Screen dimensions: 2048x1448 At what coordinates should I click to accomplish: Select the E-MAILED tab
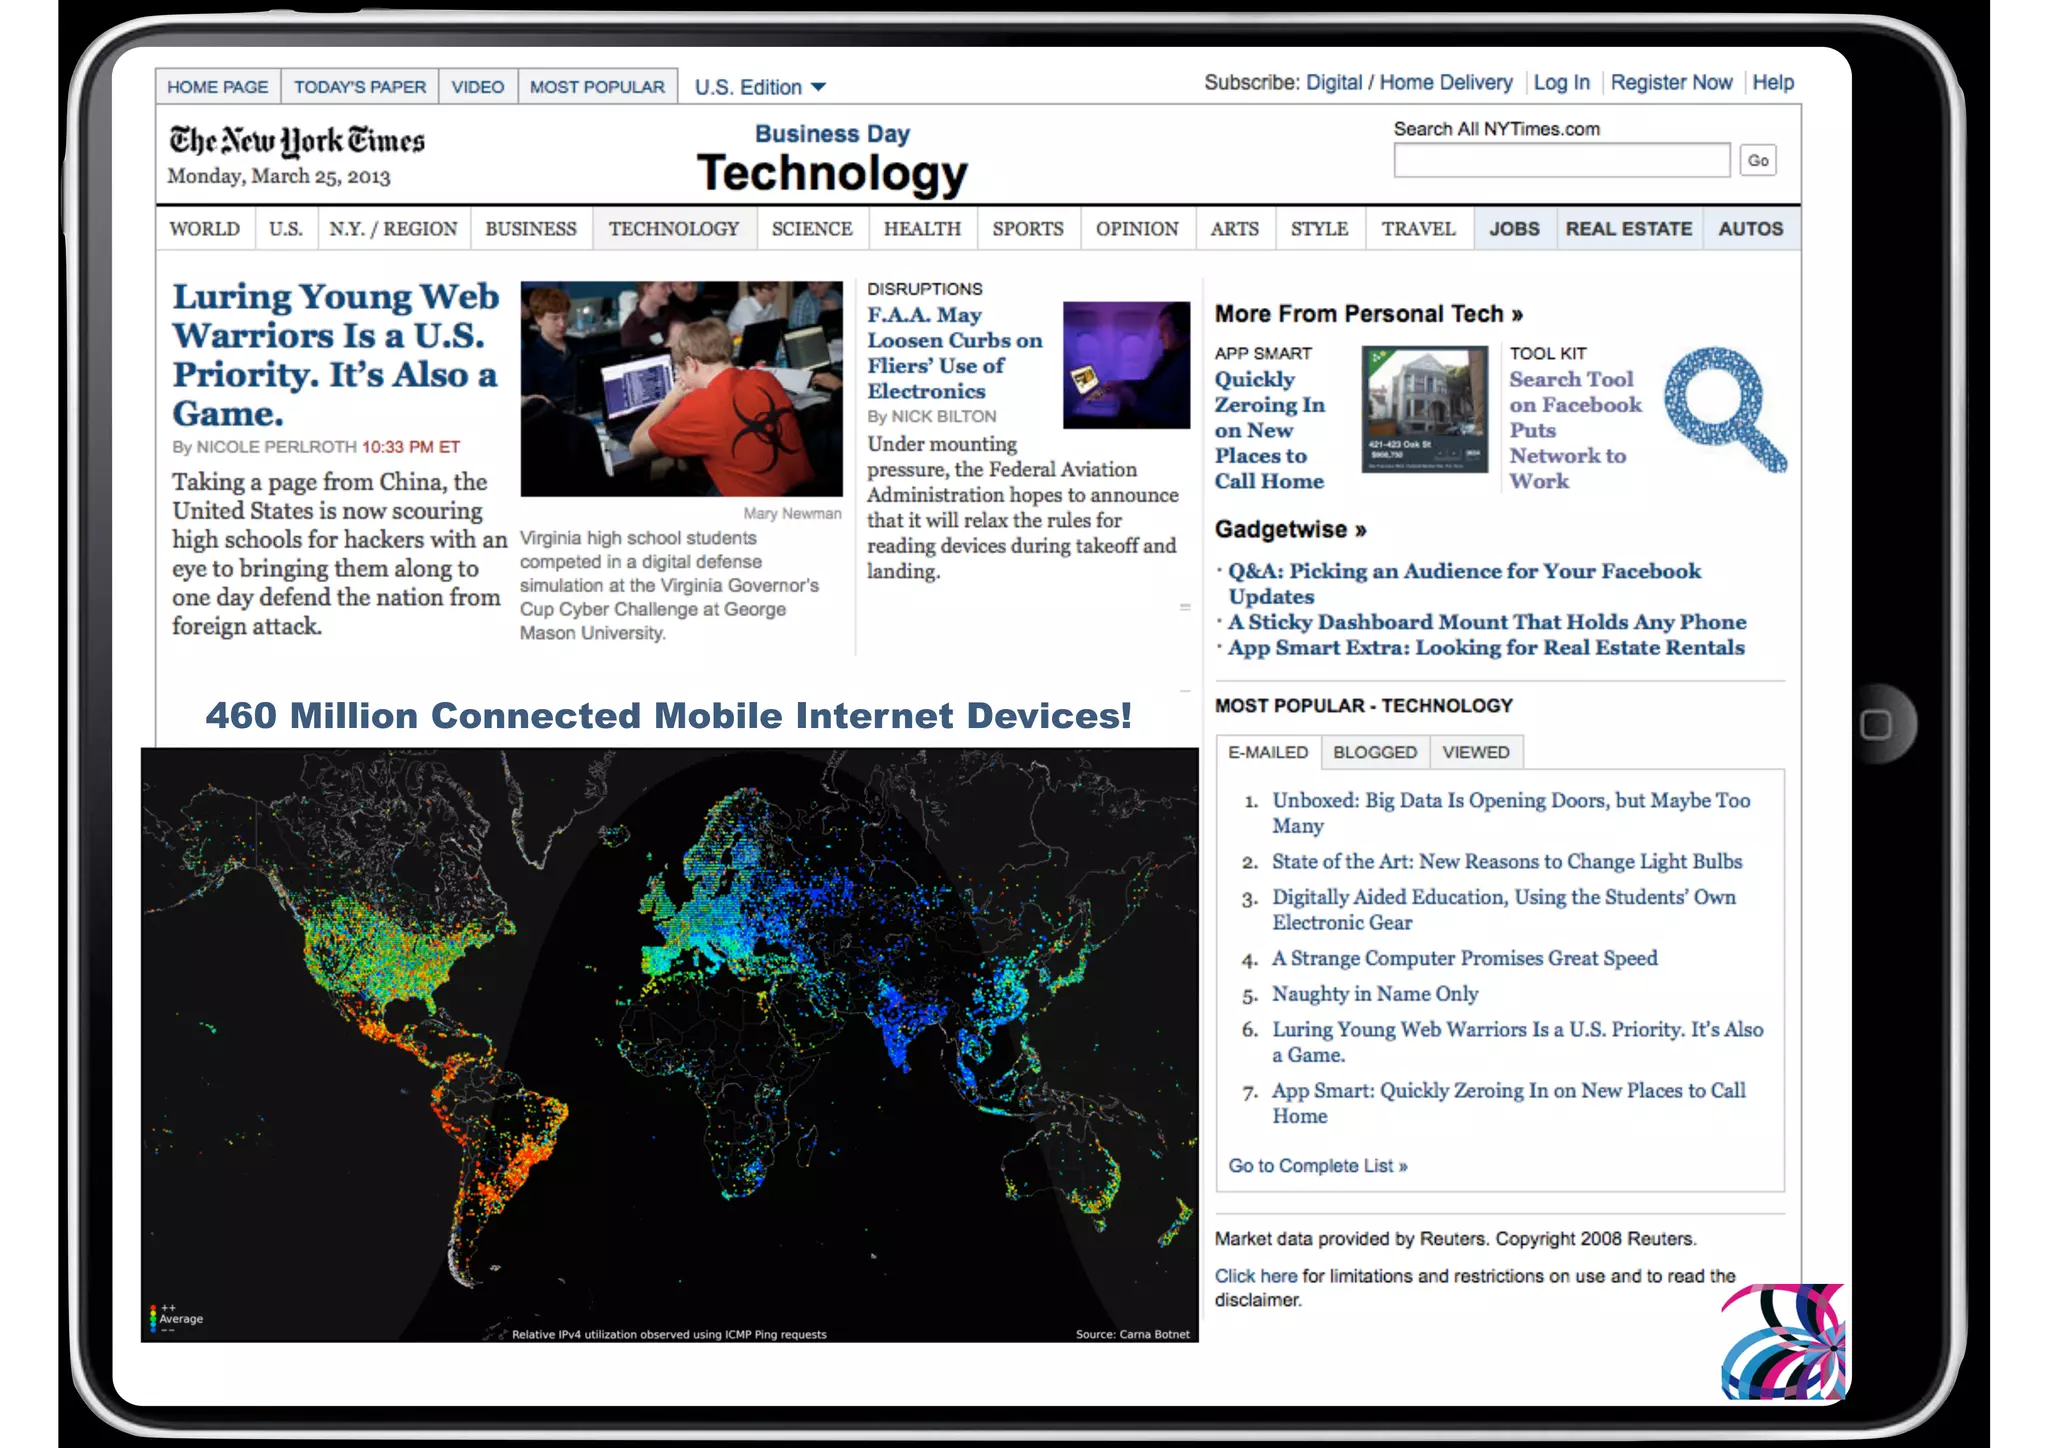1268,752
